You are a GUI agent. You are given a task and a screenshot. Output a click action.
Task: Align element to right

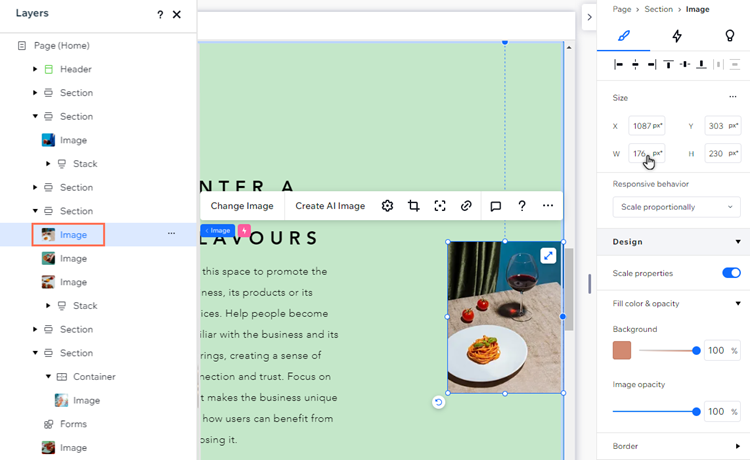coord(651,64)
